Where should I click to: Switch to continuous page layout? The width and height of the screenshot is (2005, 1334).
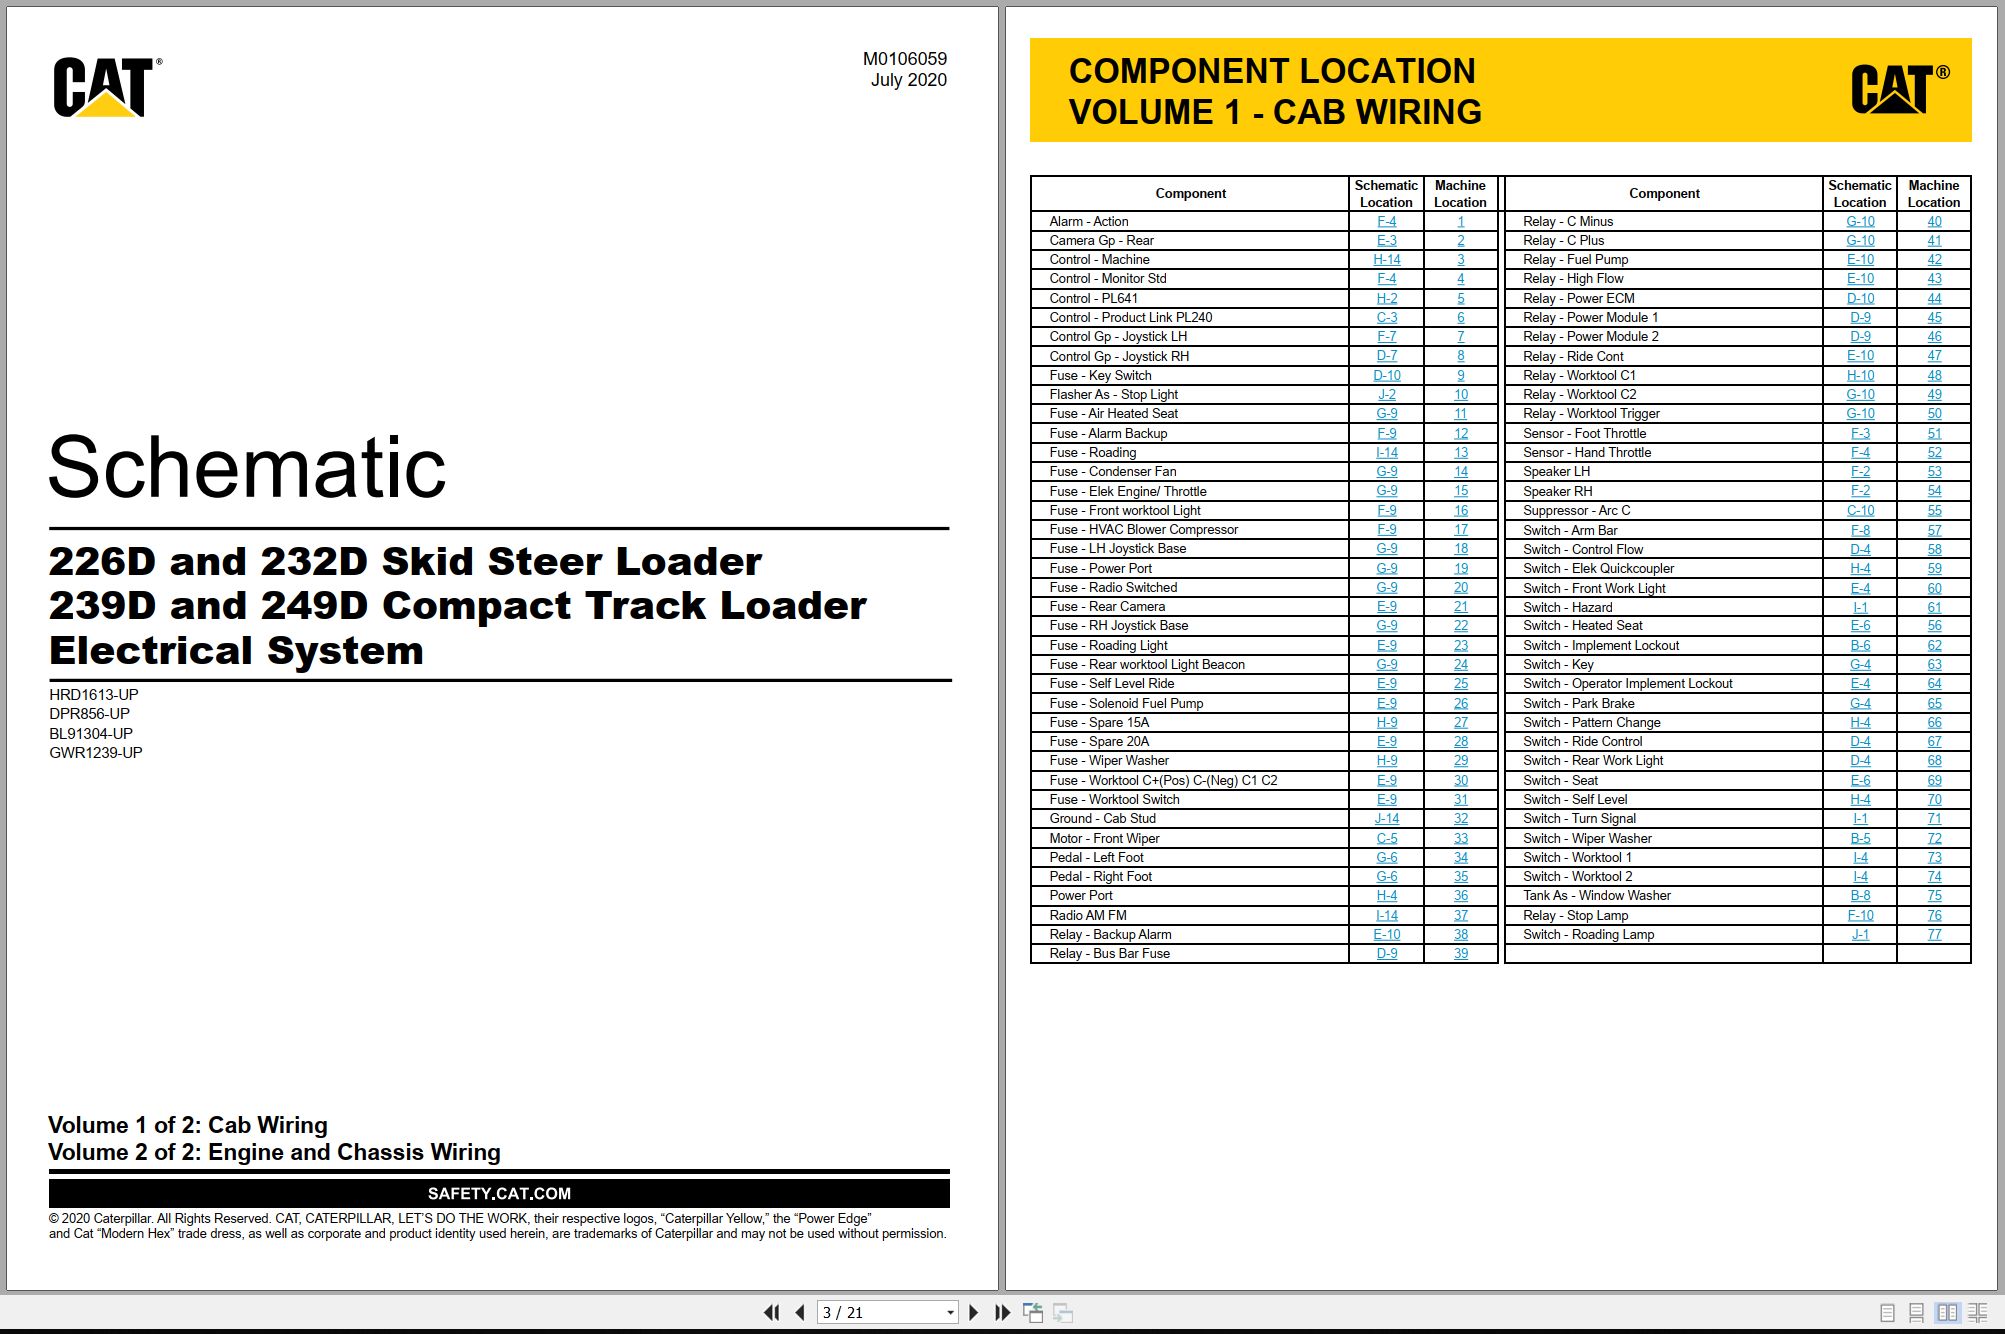pyautogui.click(x=1916, y=1312)
